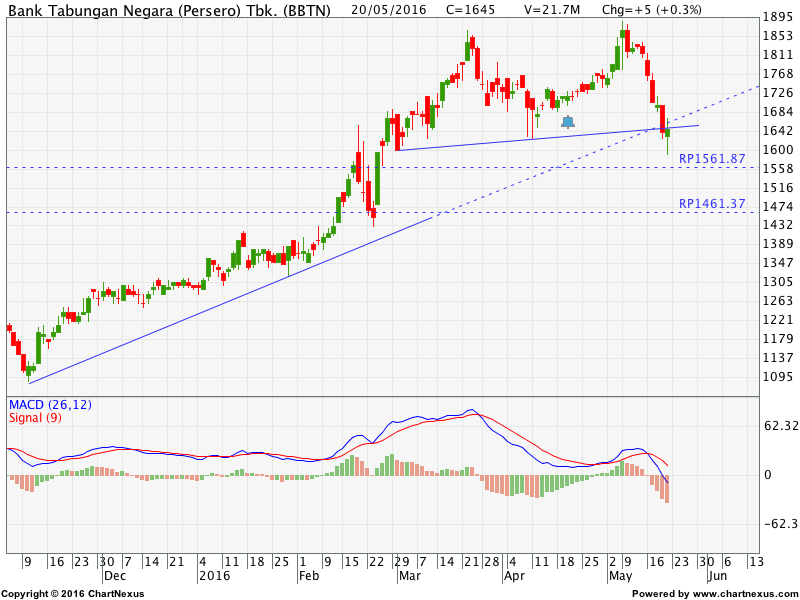Select the chart title Bank Tabungan Negara (Persero) Tbk. (BBTN)
This screenshot has height=600, width=800.
click(x=169, y=10)
